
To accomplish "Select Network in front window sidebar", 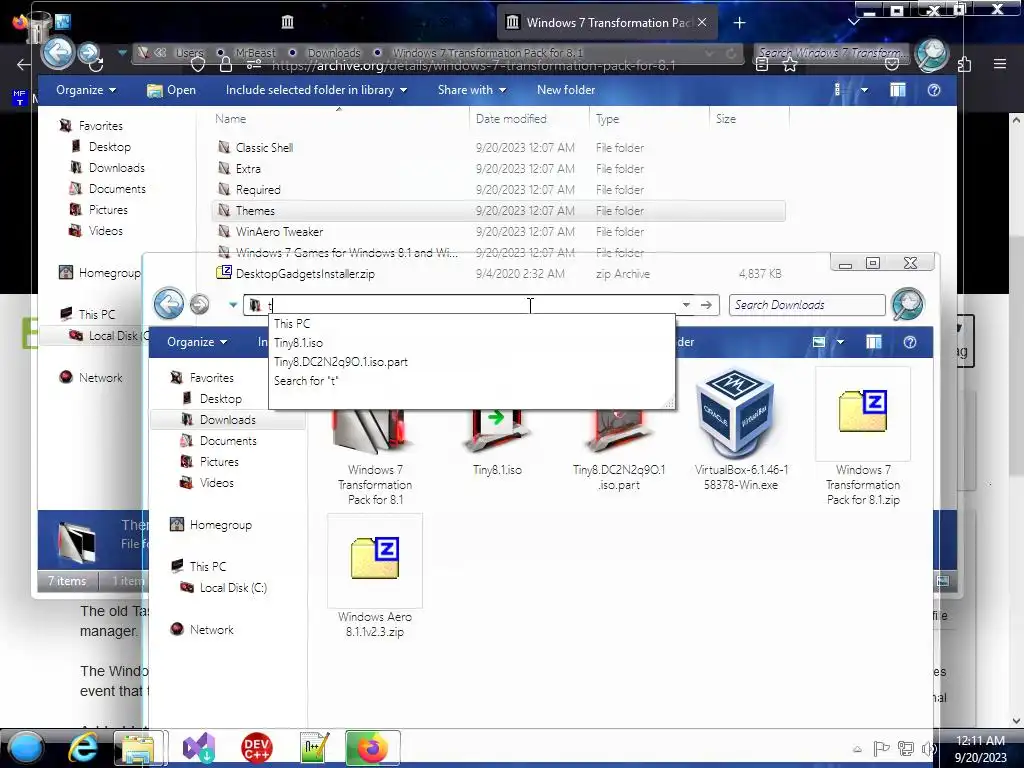I will [x=212, y=630].
